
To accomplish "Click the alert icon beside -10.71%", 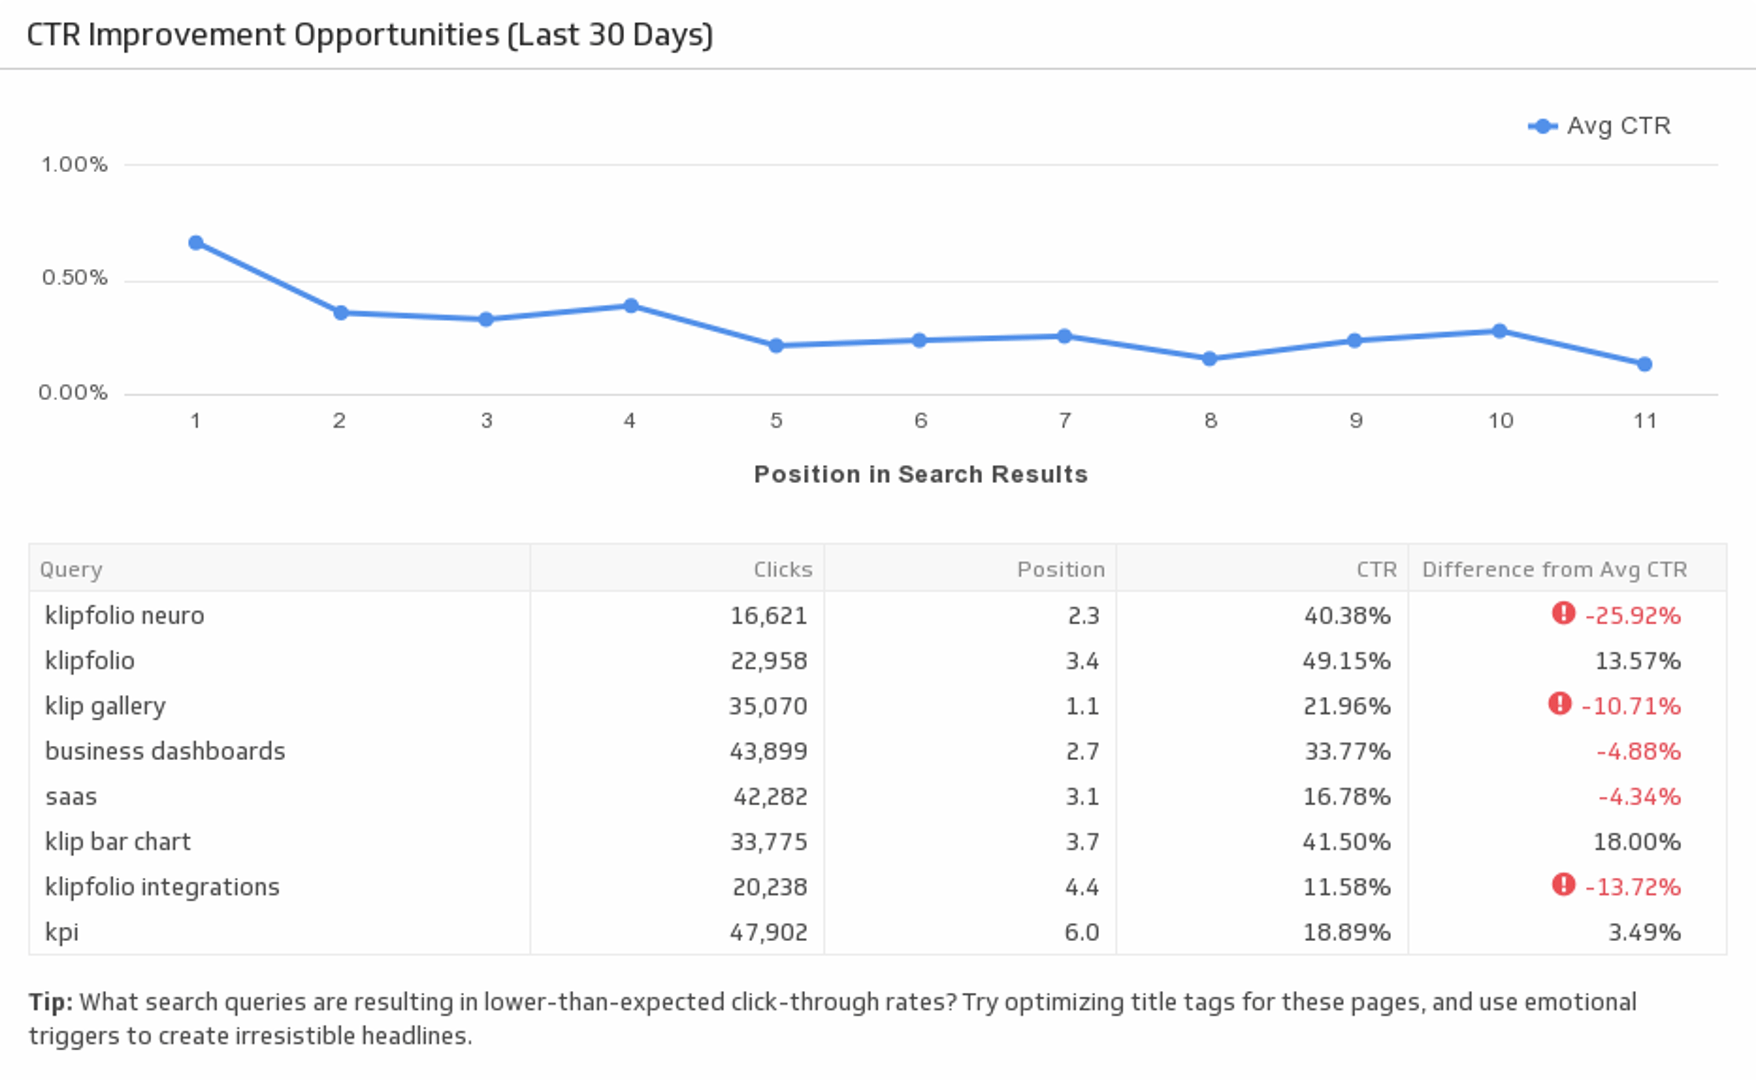I will point(1559,704).
